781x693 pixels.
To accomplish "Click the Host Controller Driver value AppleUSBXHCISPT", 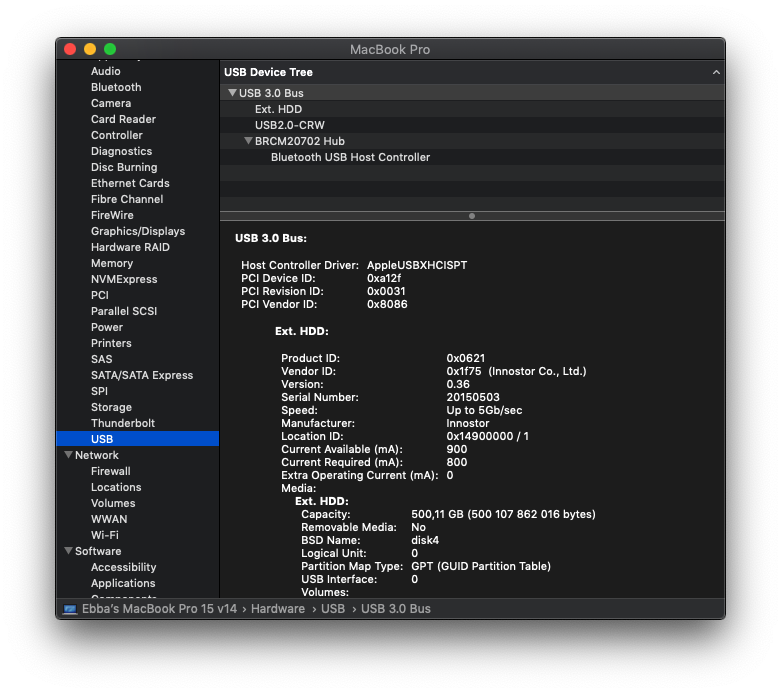I will point(417,265).
